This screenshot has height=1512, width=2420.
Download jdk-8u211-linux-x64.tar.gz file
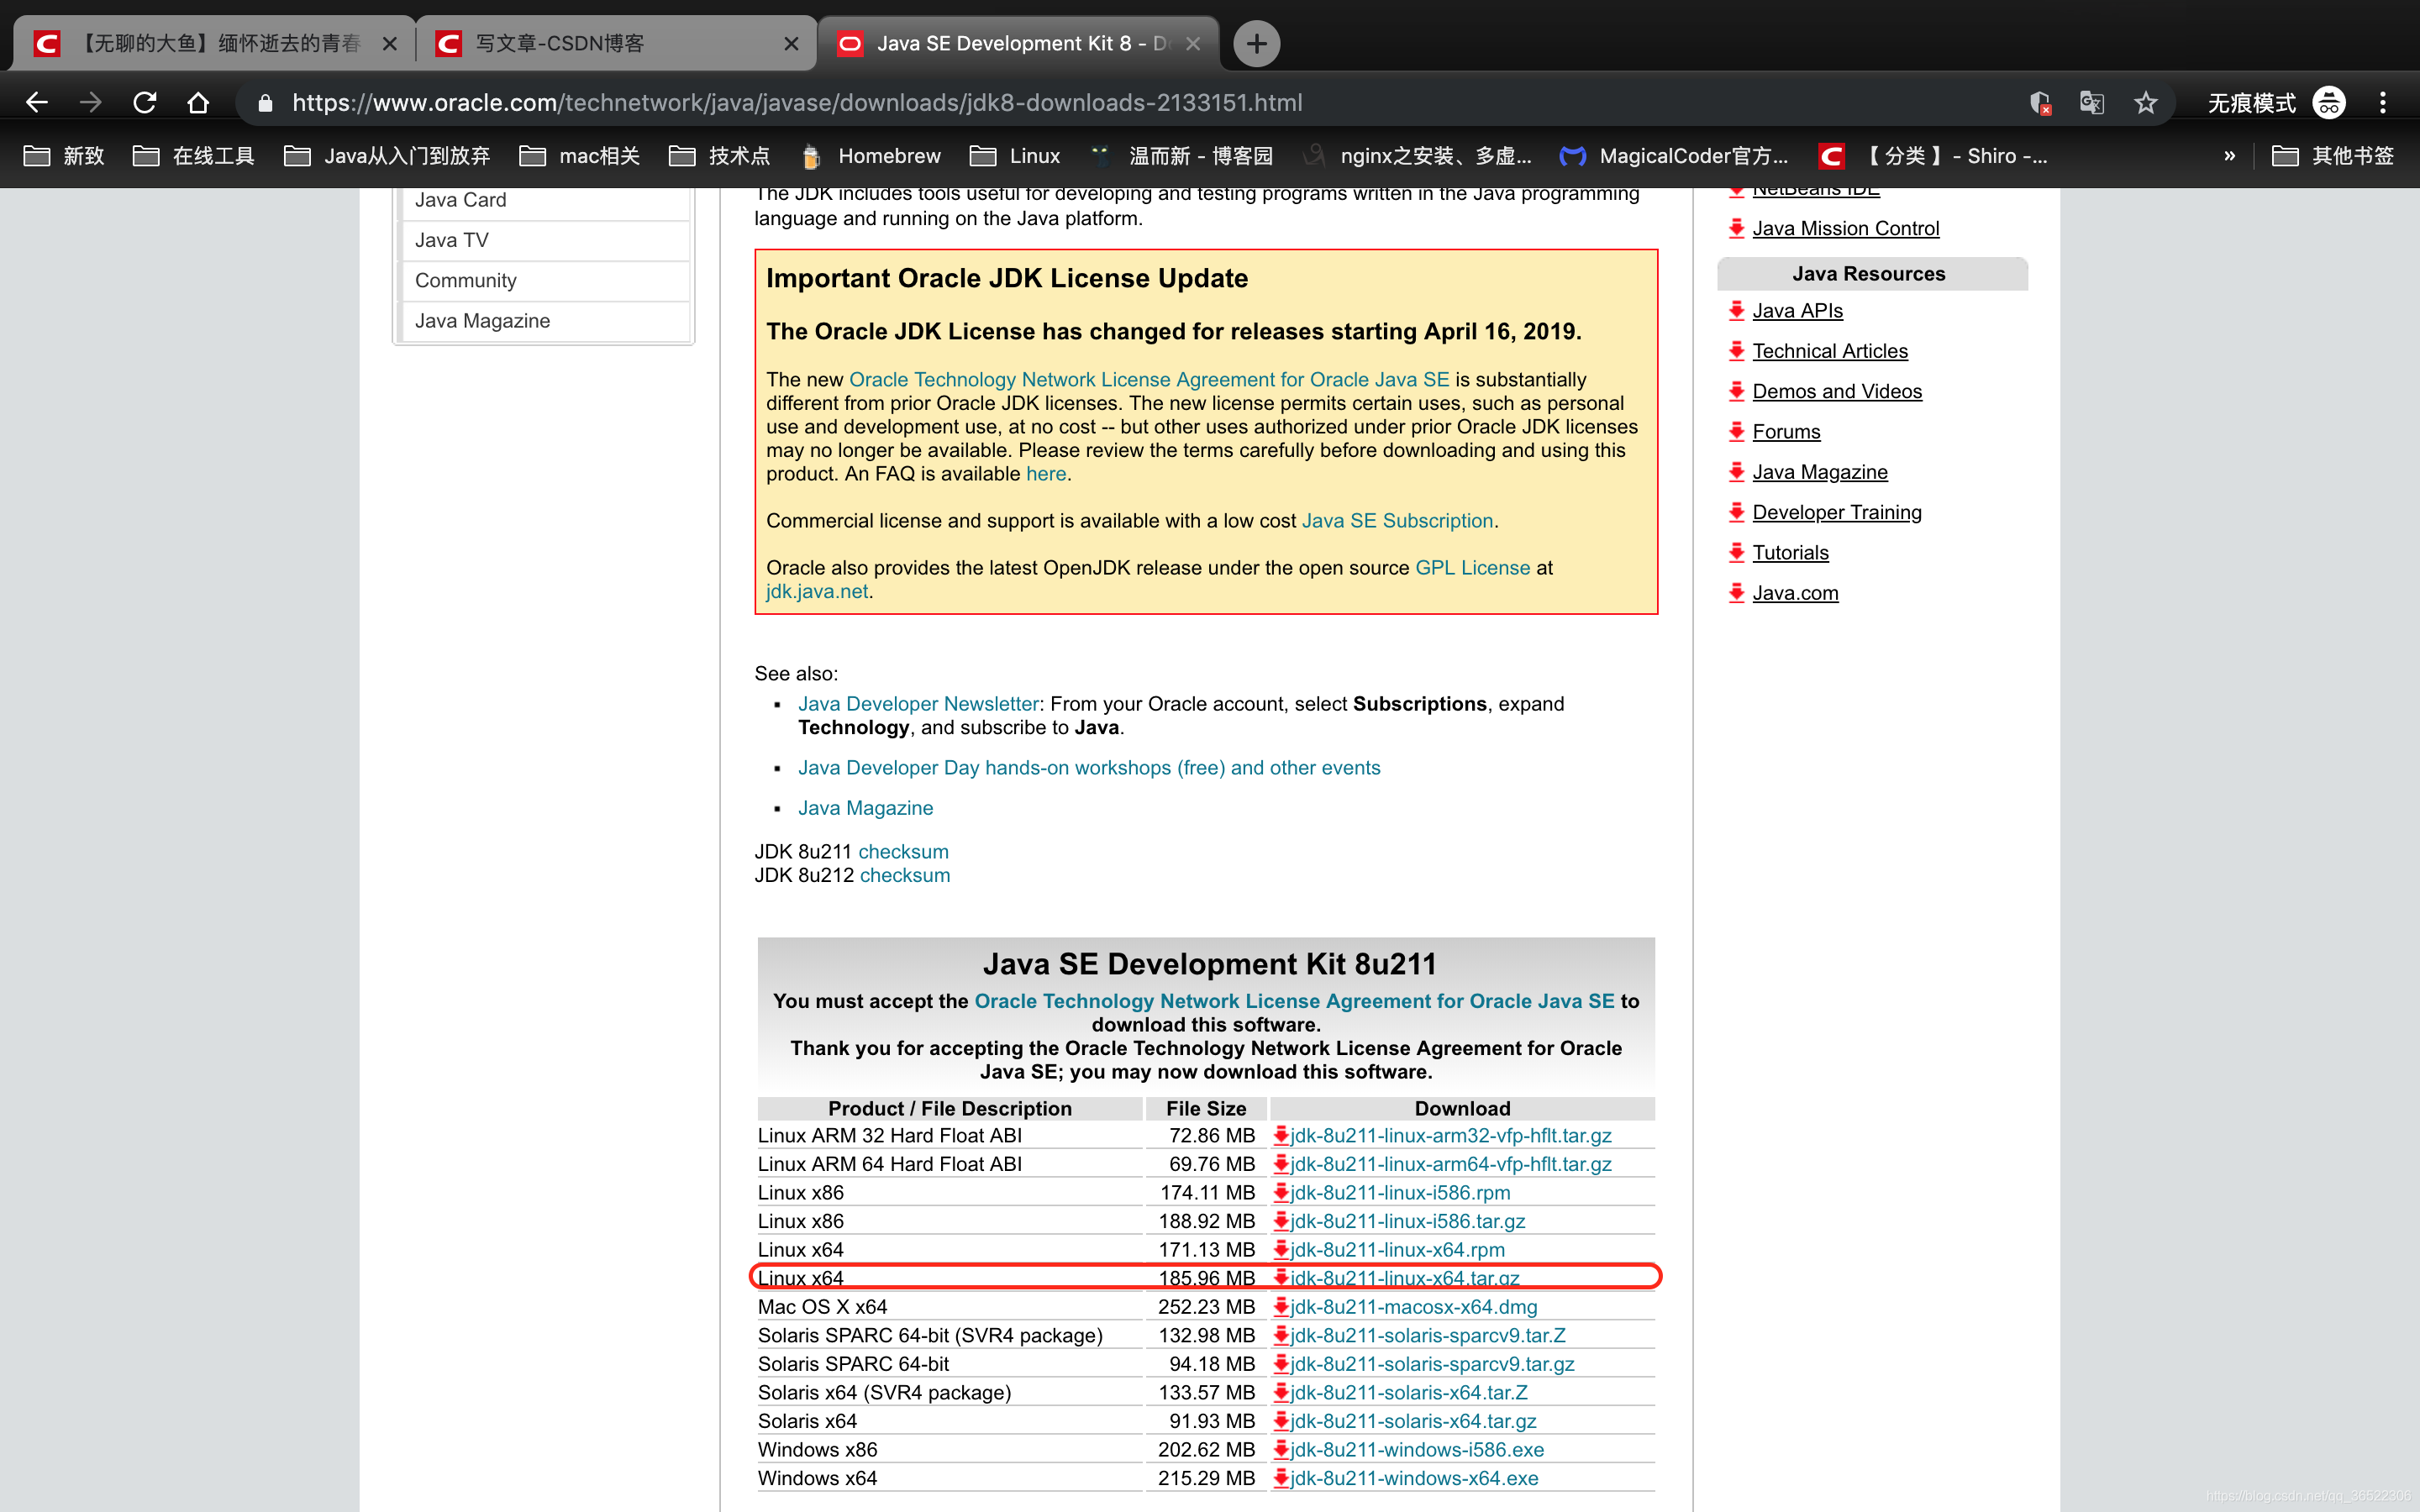(1404, 1278)
